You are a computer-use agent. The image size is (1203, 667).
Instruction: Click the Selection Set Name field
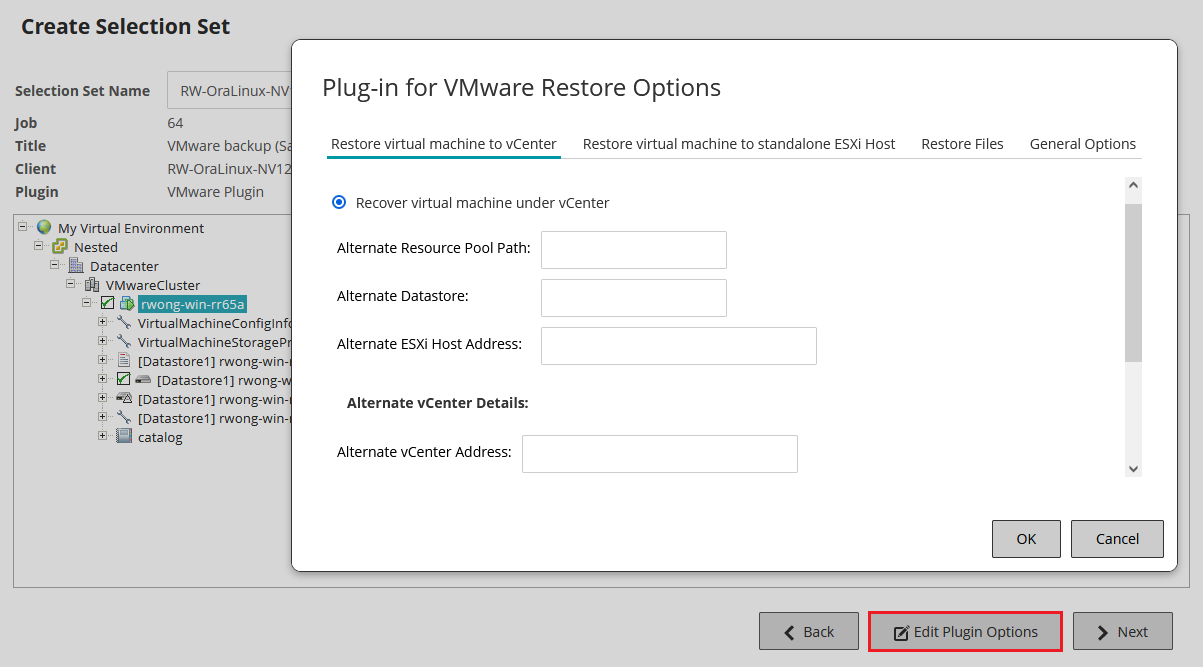(229, 91)
